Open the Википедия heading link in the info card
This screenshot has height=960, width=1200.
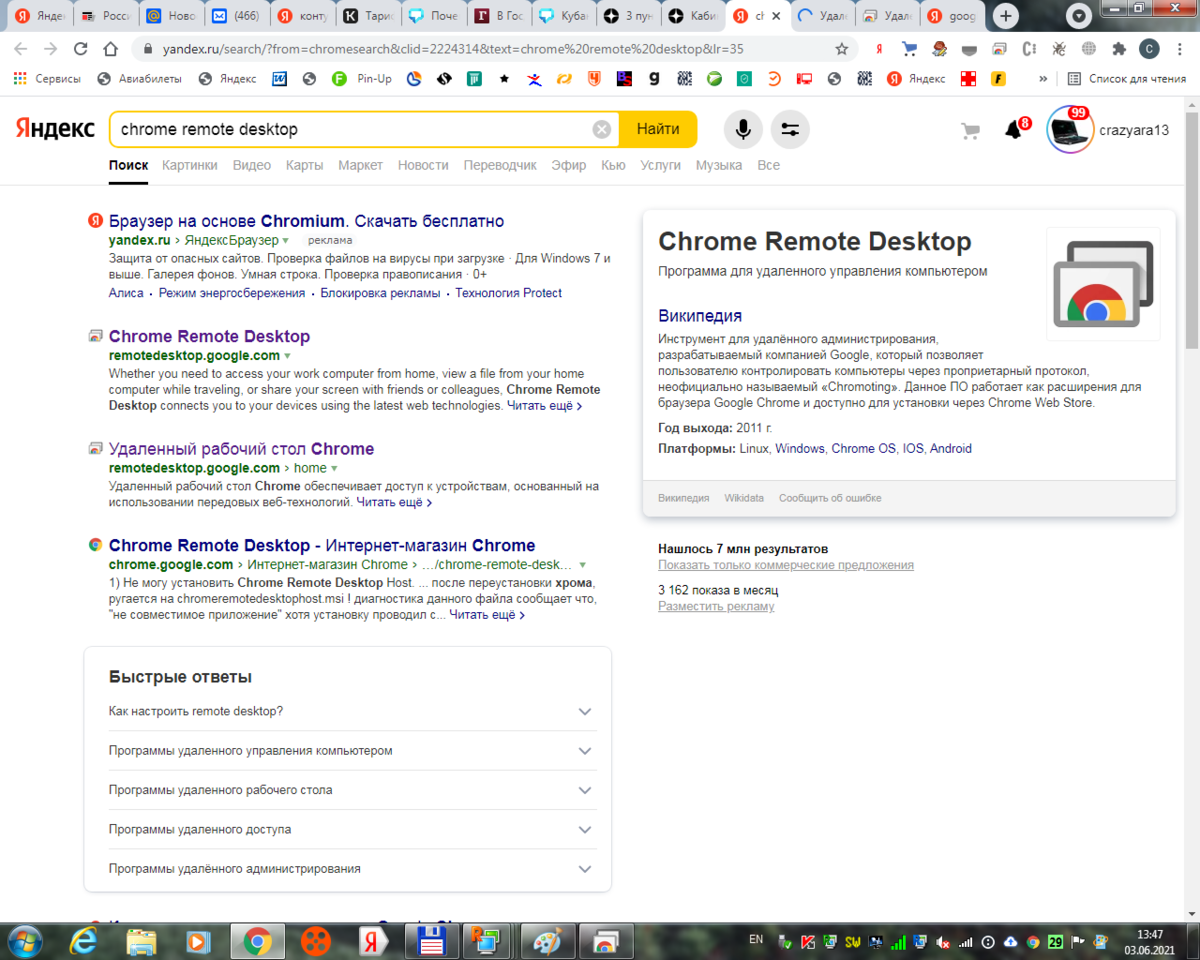(x=700, y=316)
